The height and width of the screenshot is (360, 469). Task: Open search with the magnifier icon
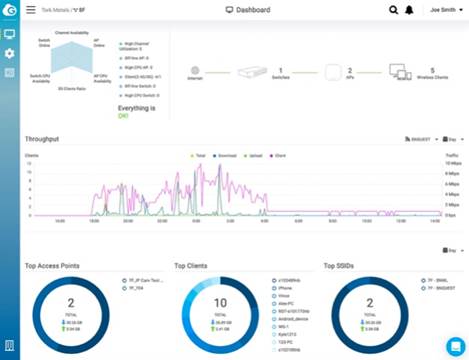[x=394, y=10]
